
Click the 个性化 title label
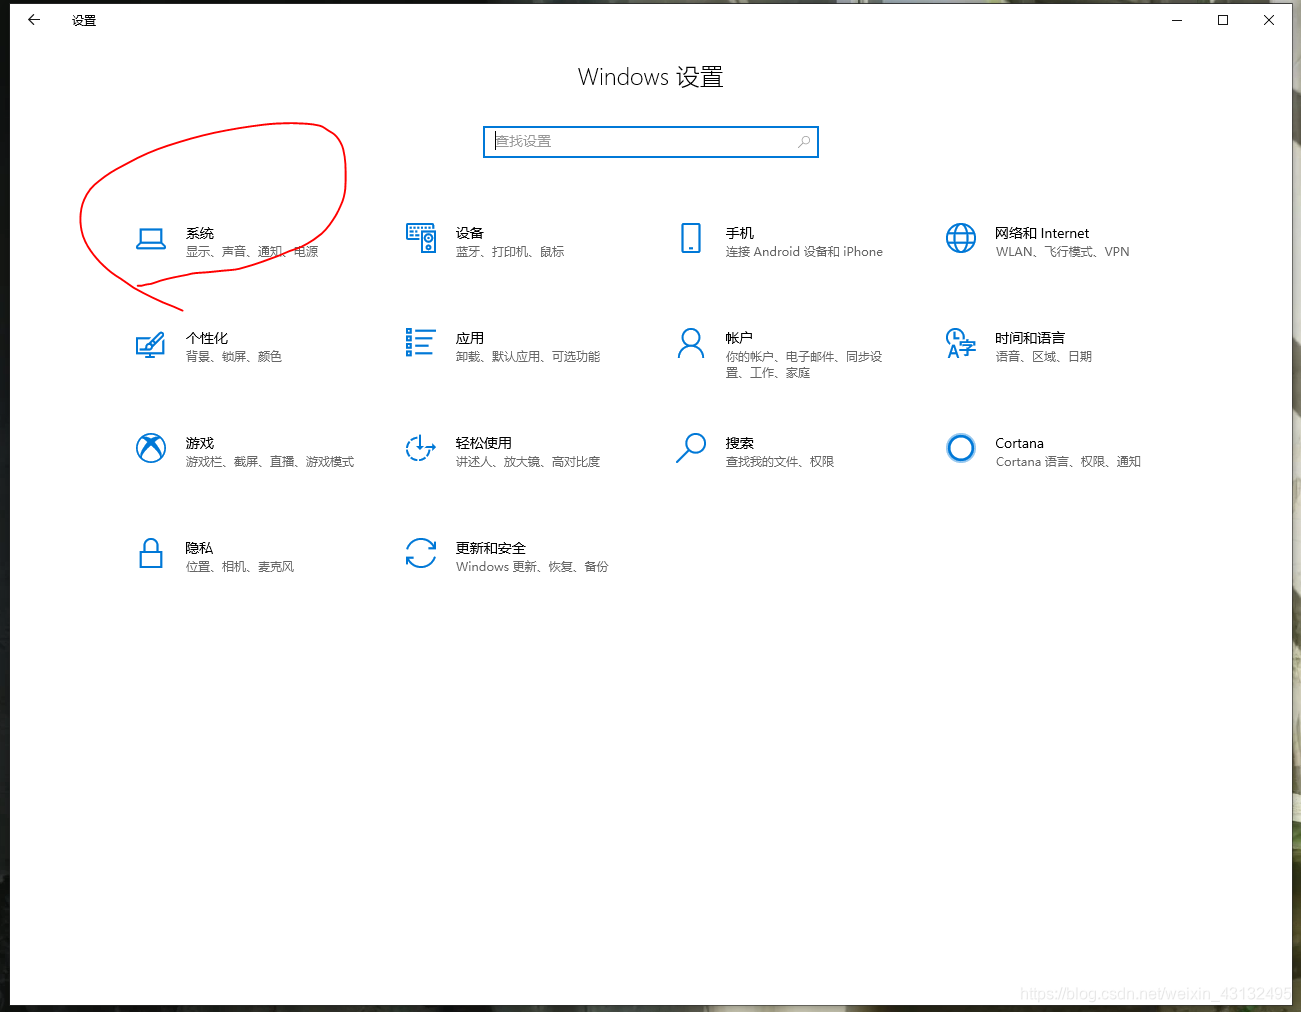[x=207, y=338]
